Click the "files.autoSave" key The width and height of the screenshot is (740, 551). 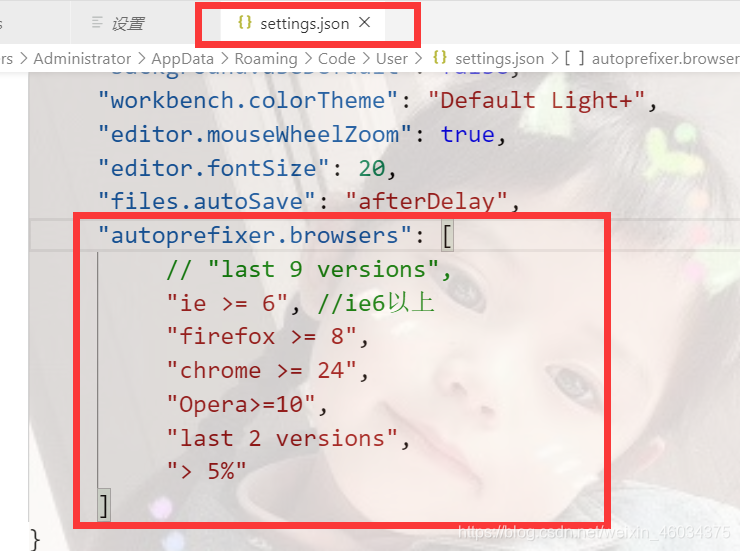(x=206, y=201)
